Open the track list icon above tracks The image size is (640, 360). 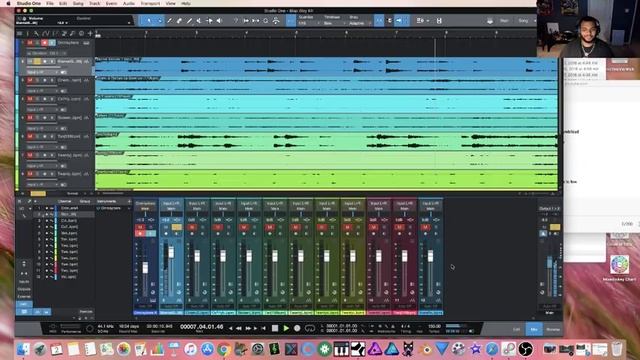19,33
